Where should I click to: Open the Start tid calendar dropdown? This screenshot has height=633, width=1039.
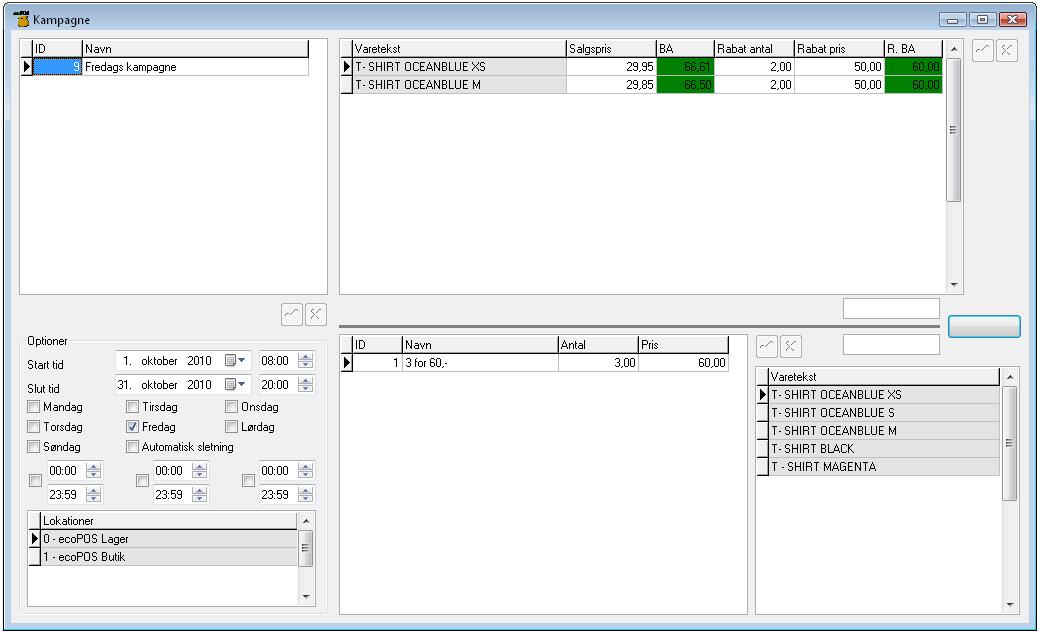(235, 361)
